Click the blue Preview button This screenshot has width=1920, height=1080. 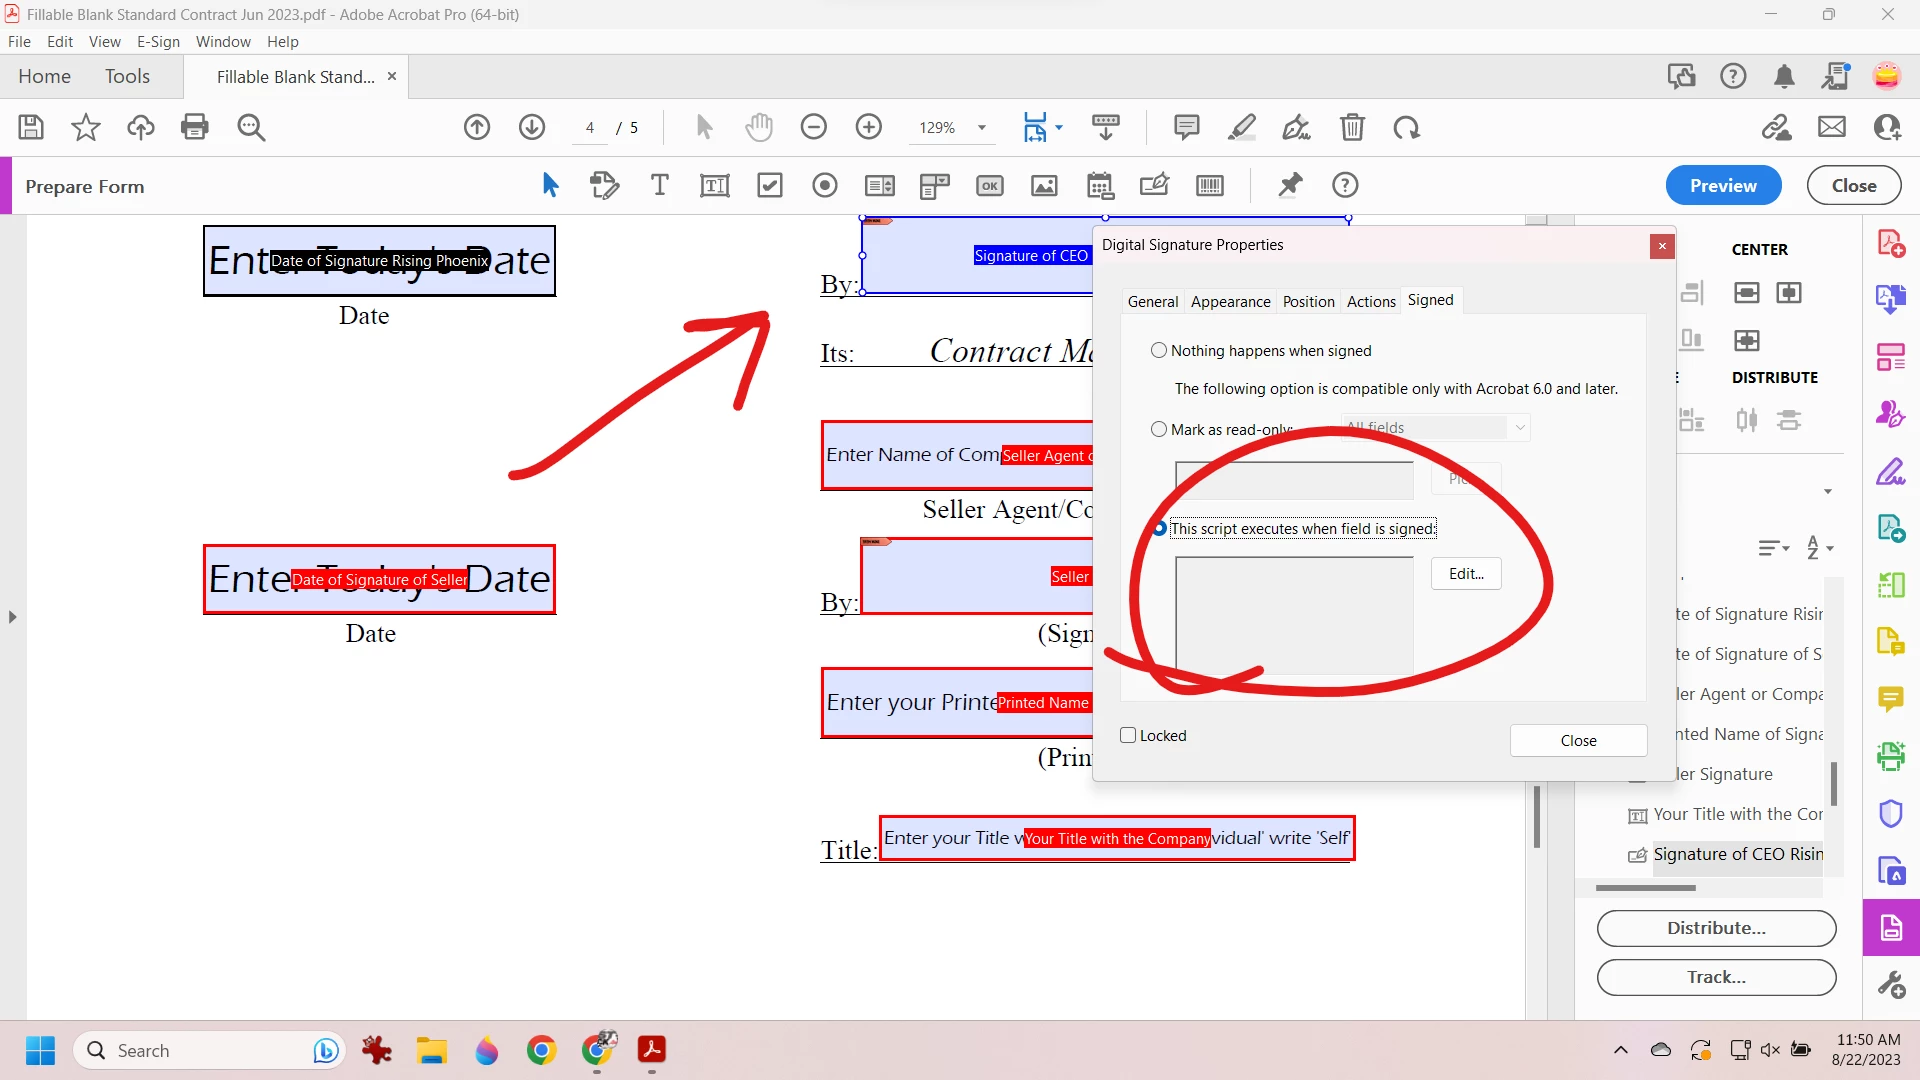click(x=1722, y=186)
